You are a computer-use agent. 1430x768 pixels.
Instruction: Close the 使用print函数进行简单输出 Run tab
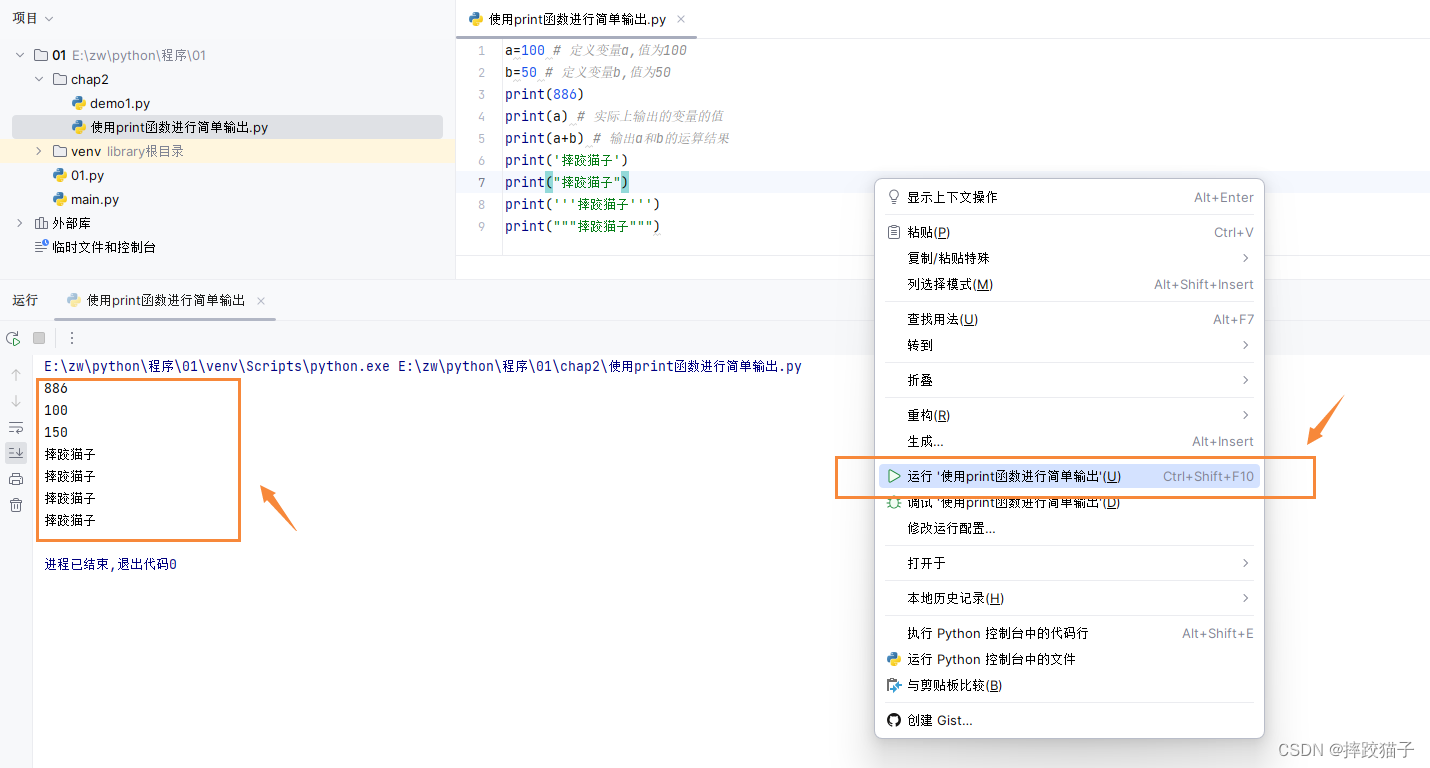(261, 300)
